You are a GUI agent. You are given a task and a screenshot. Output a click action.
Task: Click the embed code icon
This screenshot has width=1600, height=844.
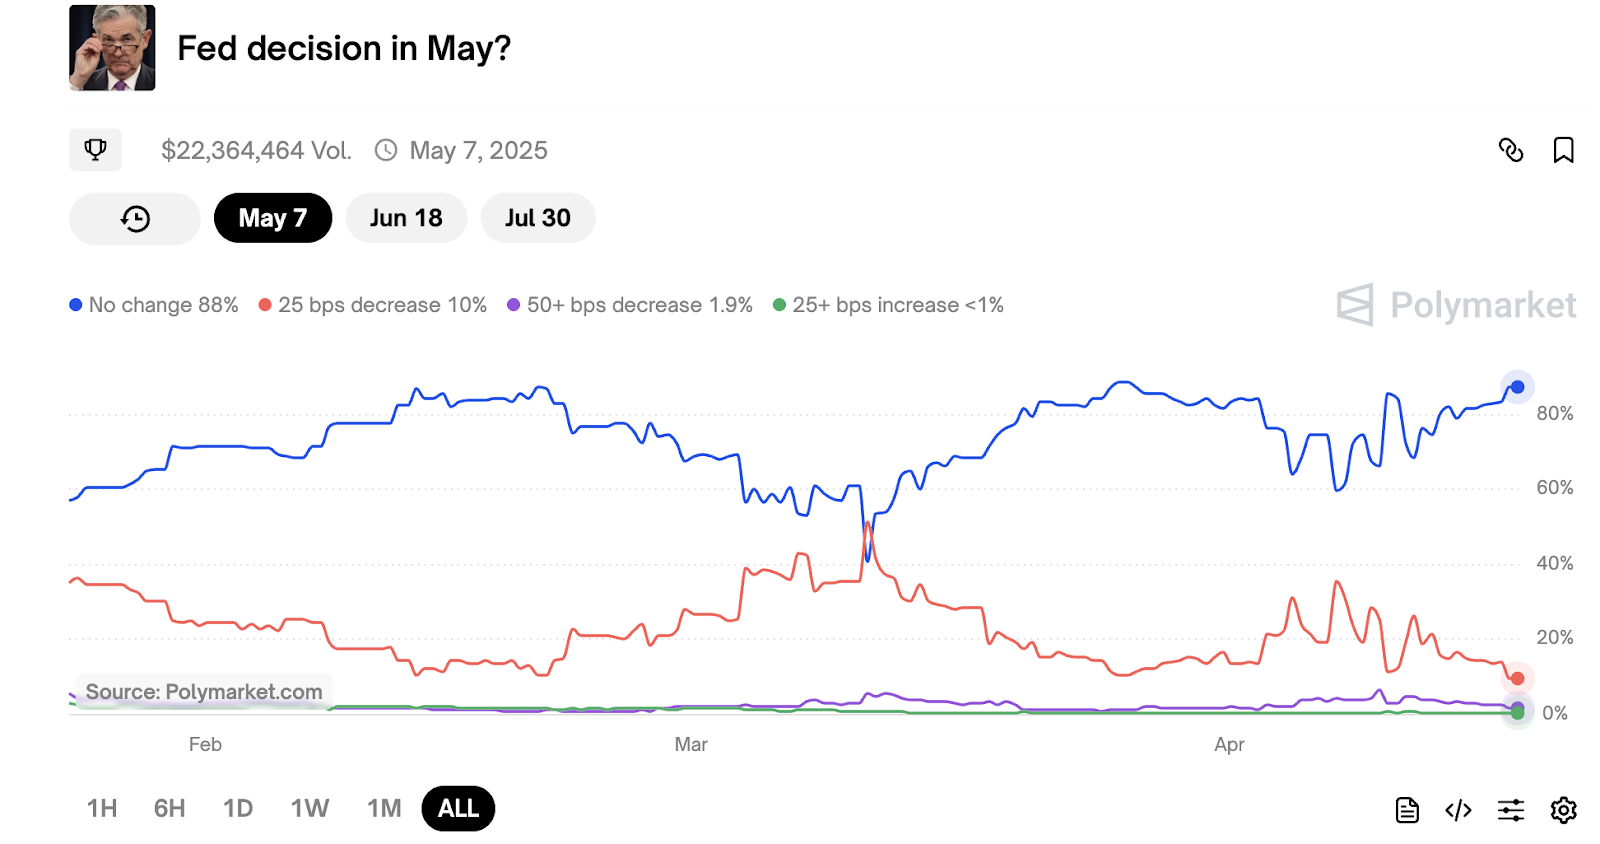point(1458,810)
